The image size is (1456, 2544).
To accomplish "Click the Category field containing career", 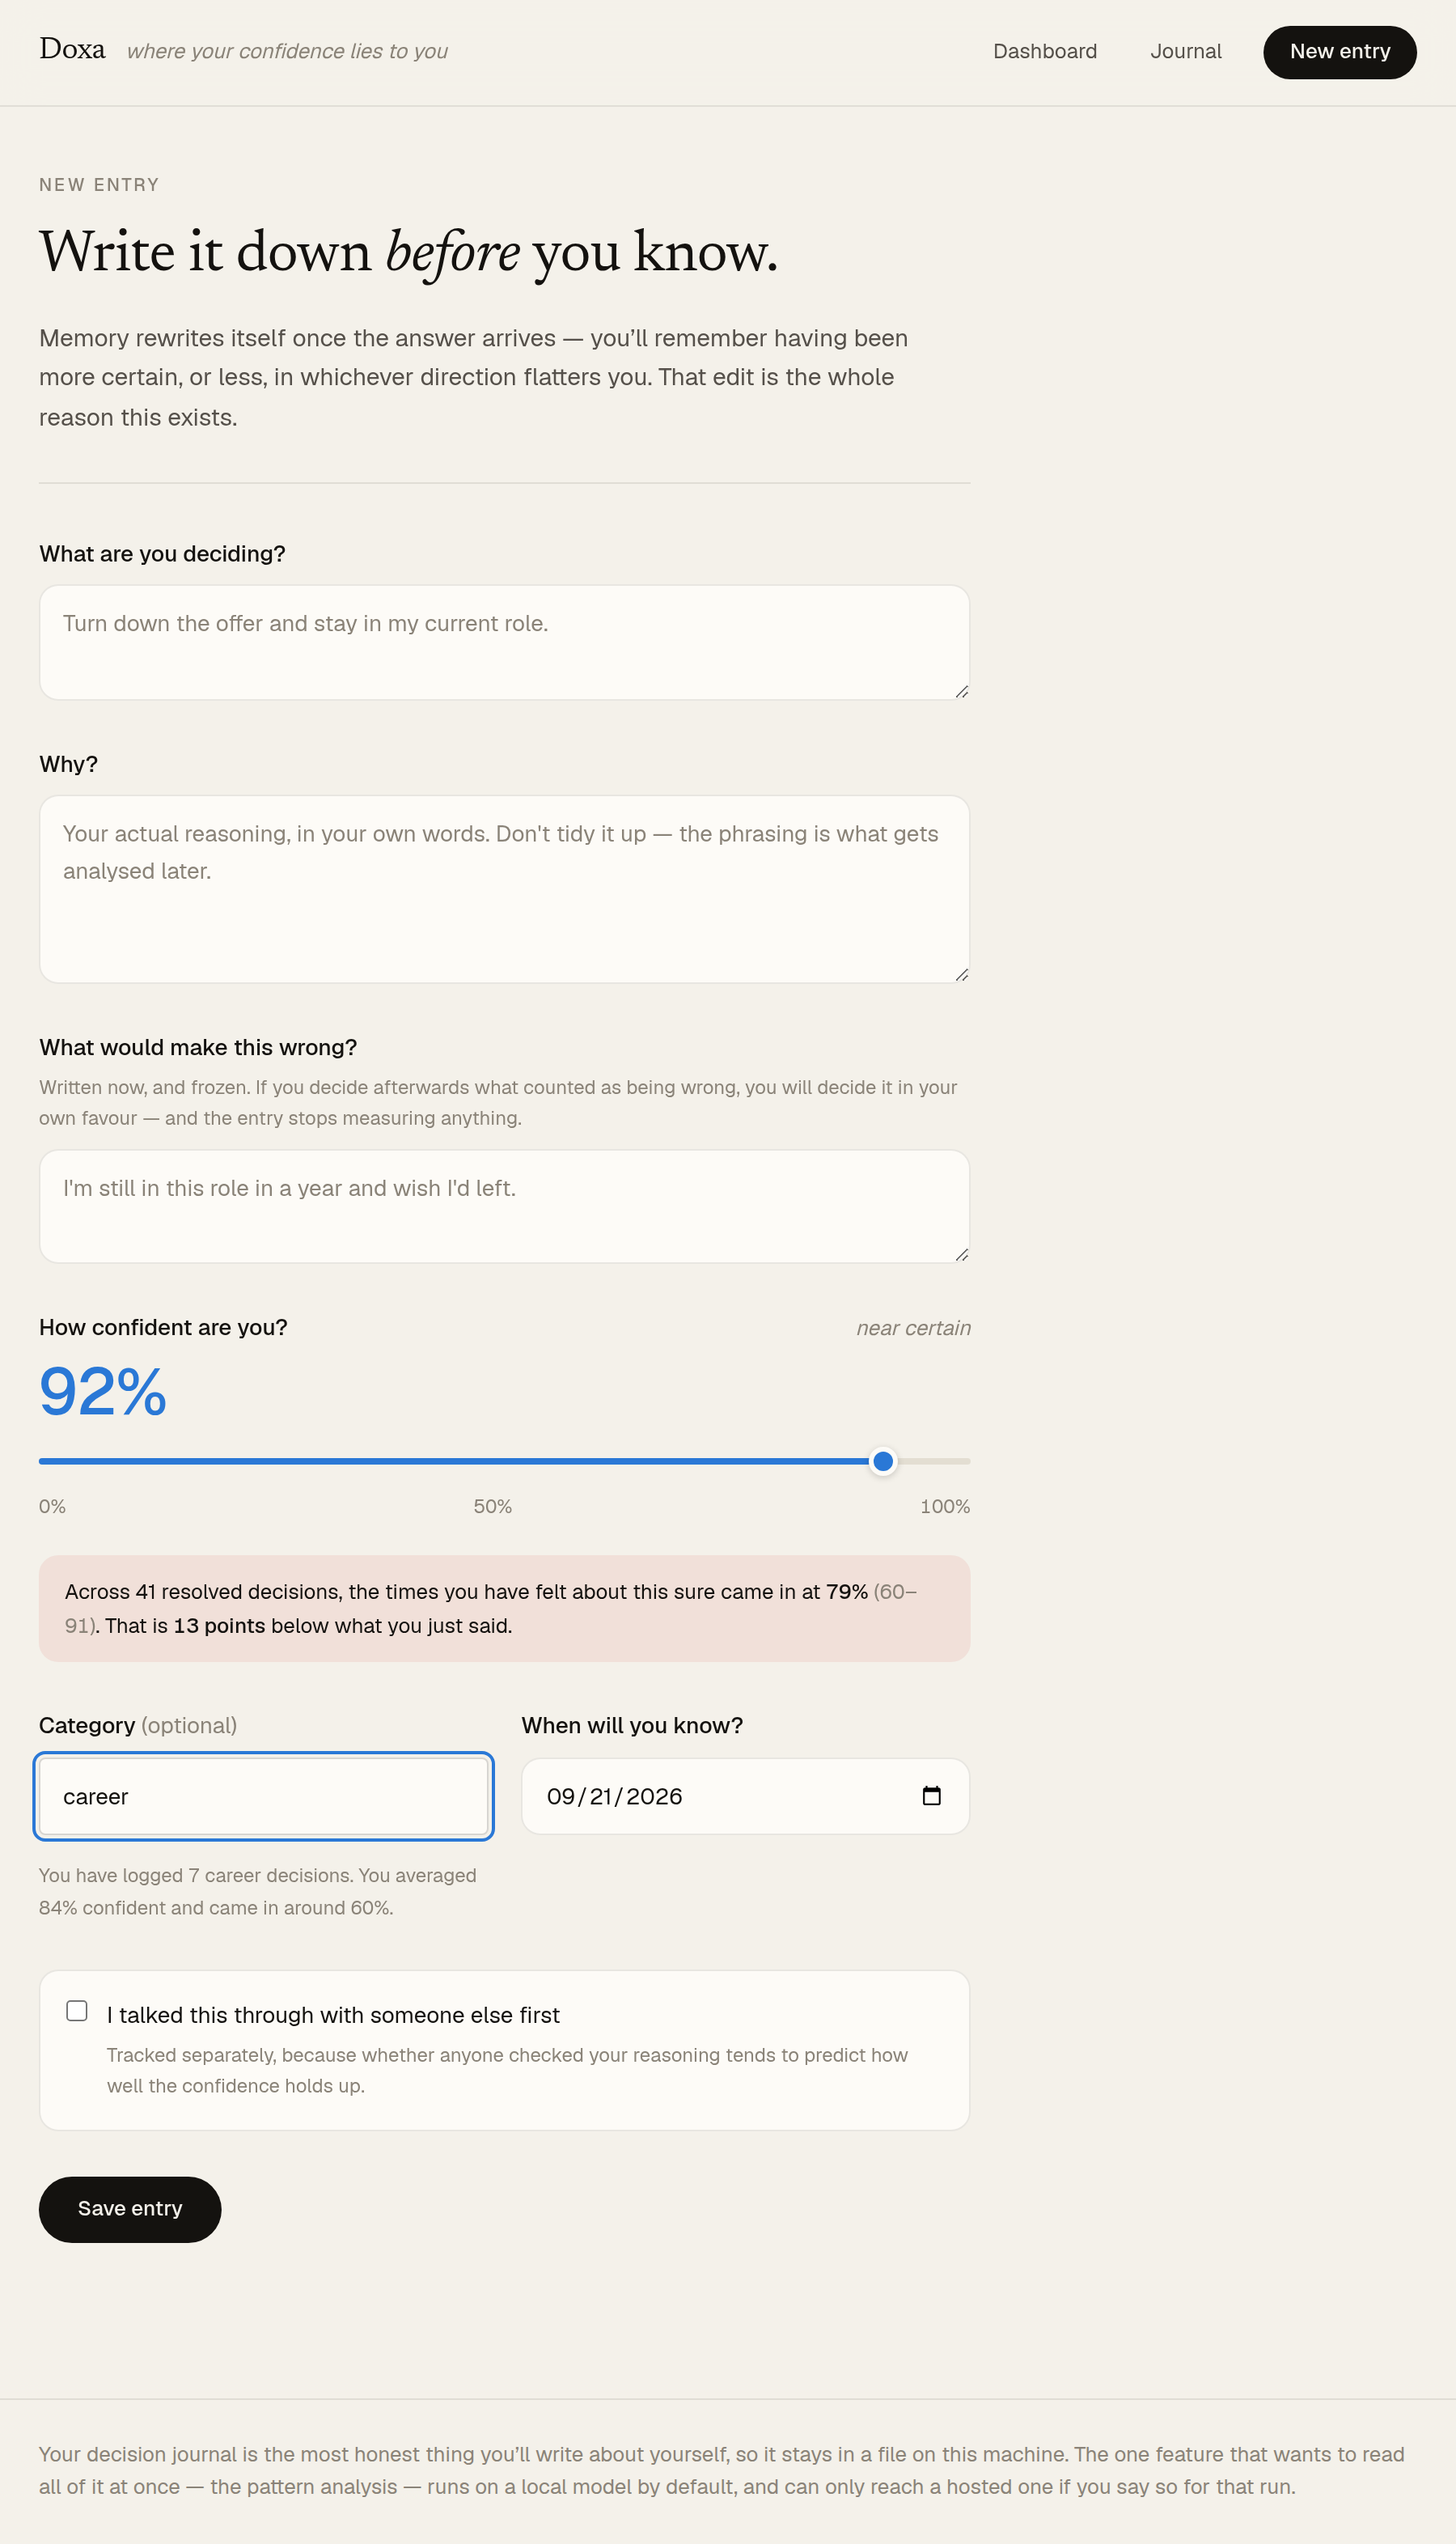I will [264, 1796].
